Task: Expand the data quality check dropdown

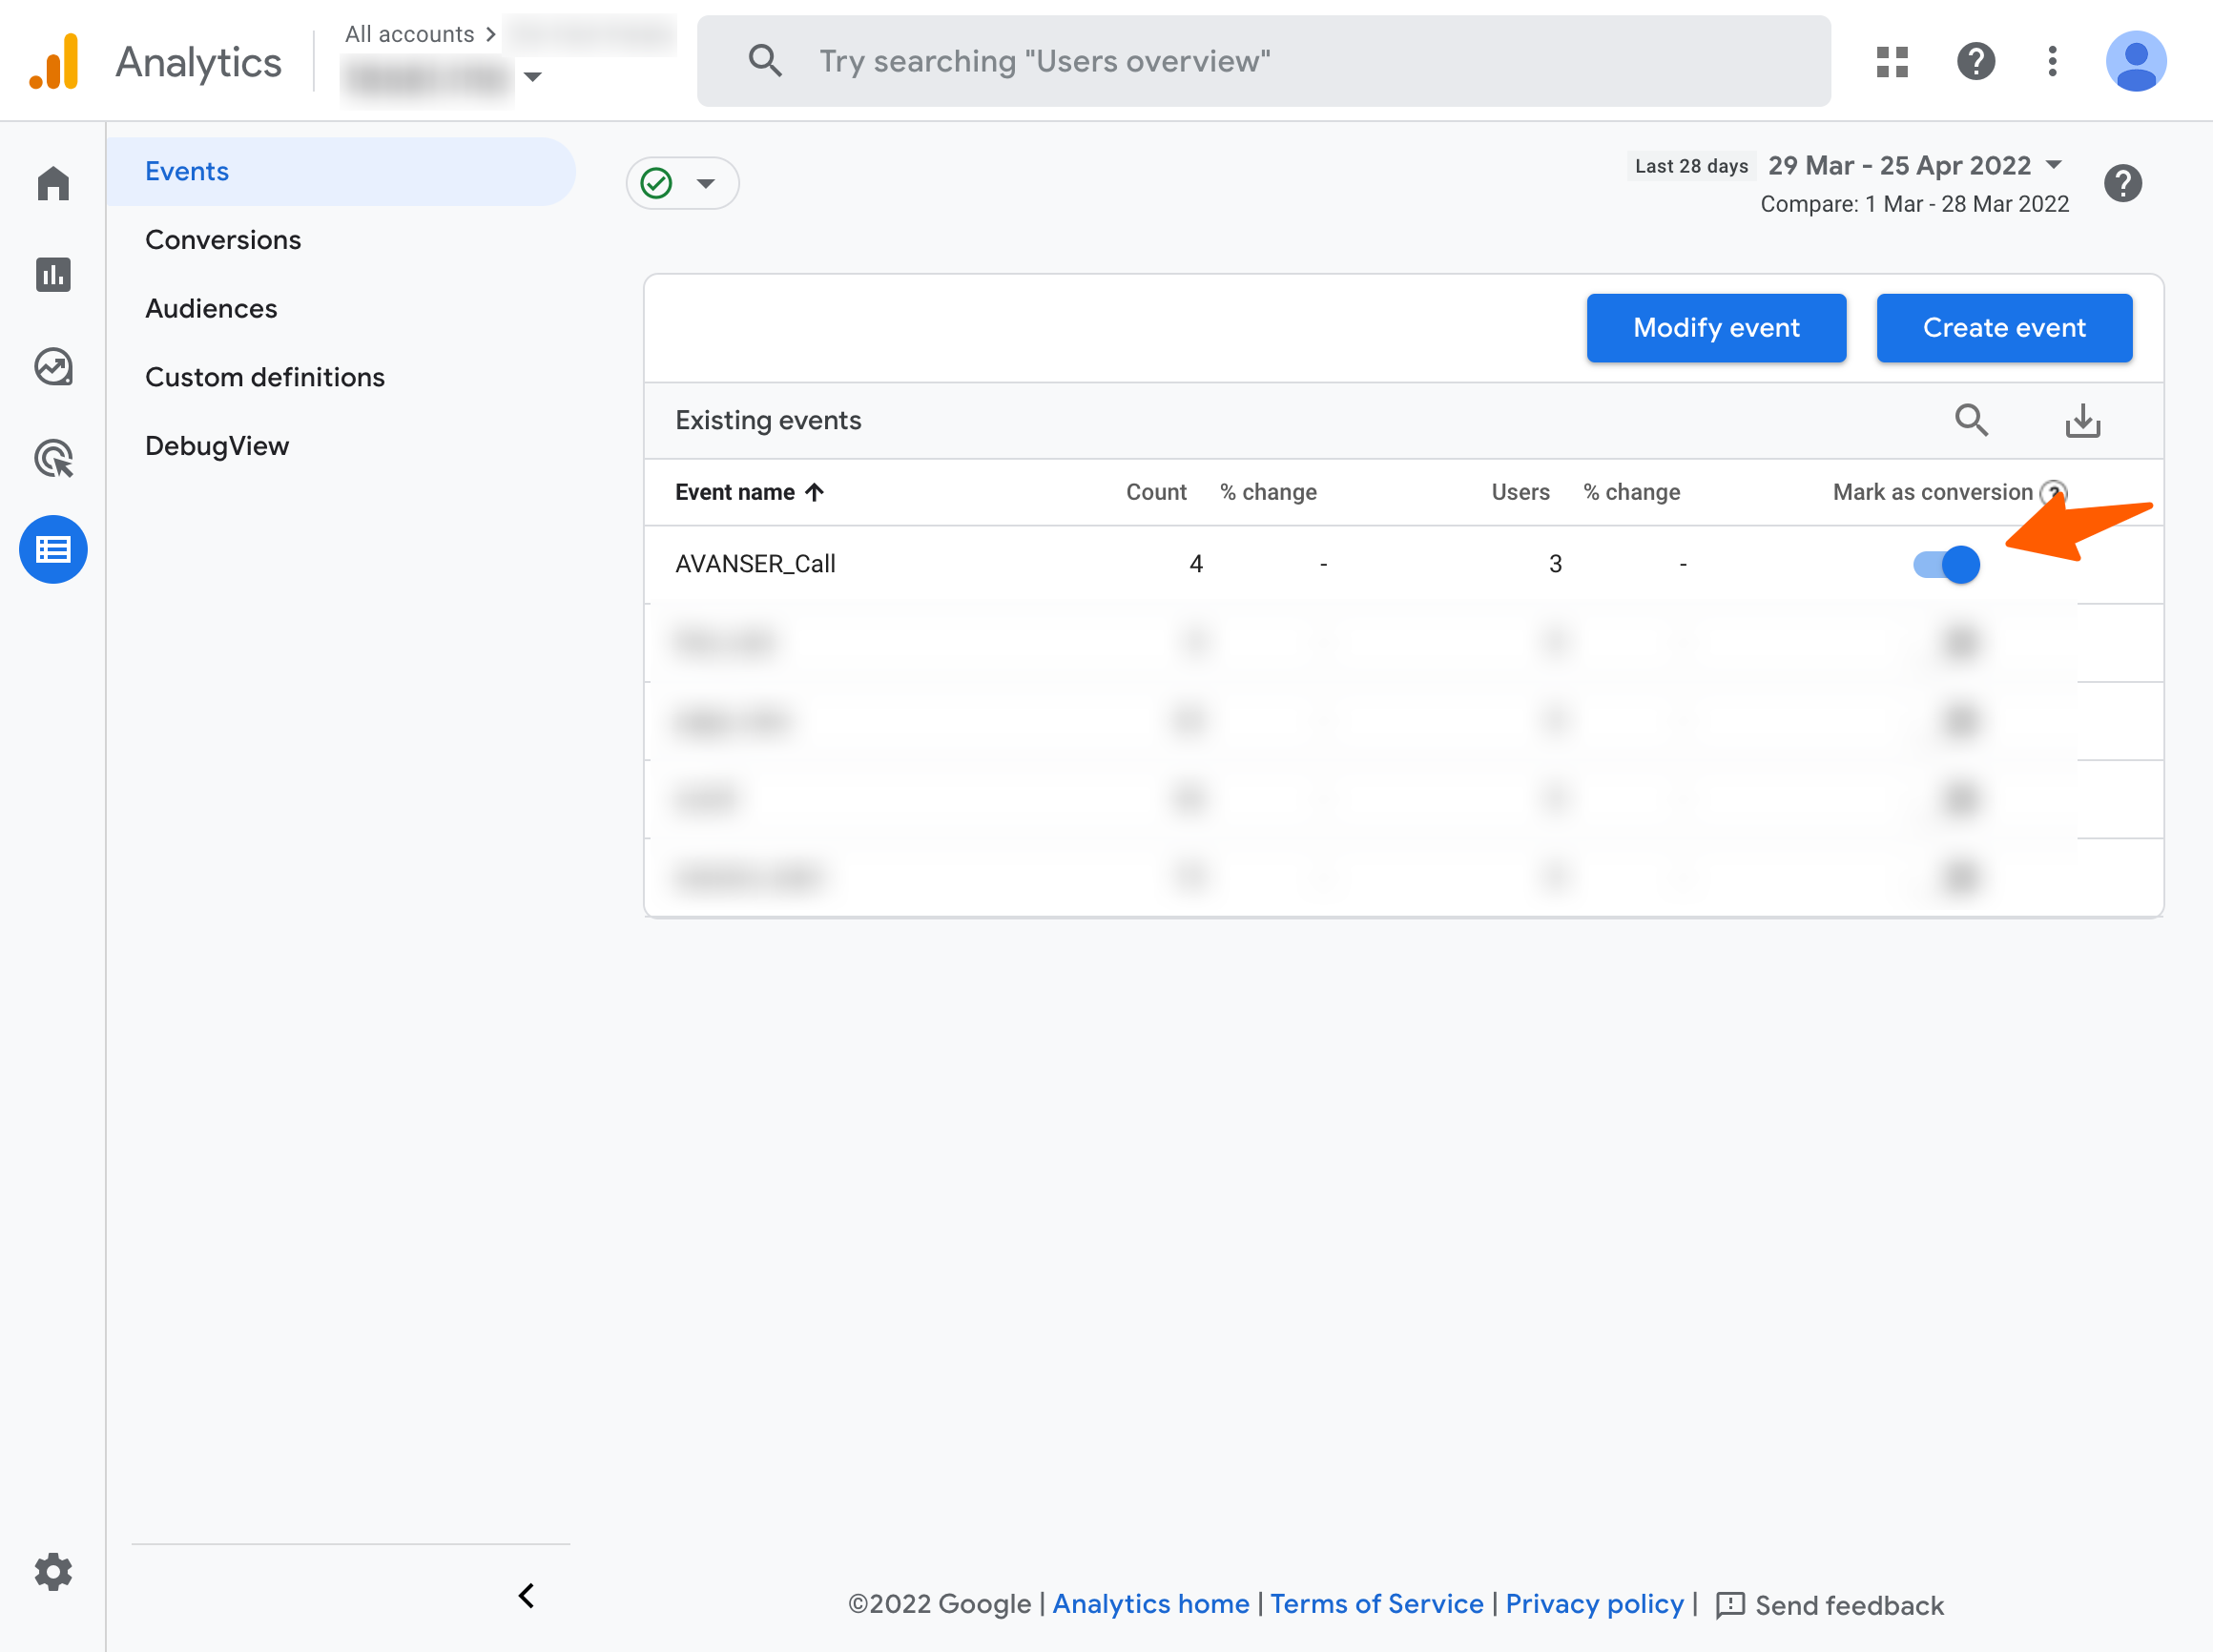Action: point(683,183)
